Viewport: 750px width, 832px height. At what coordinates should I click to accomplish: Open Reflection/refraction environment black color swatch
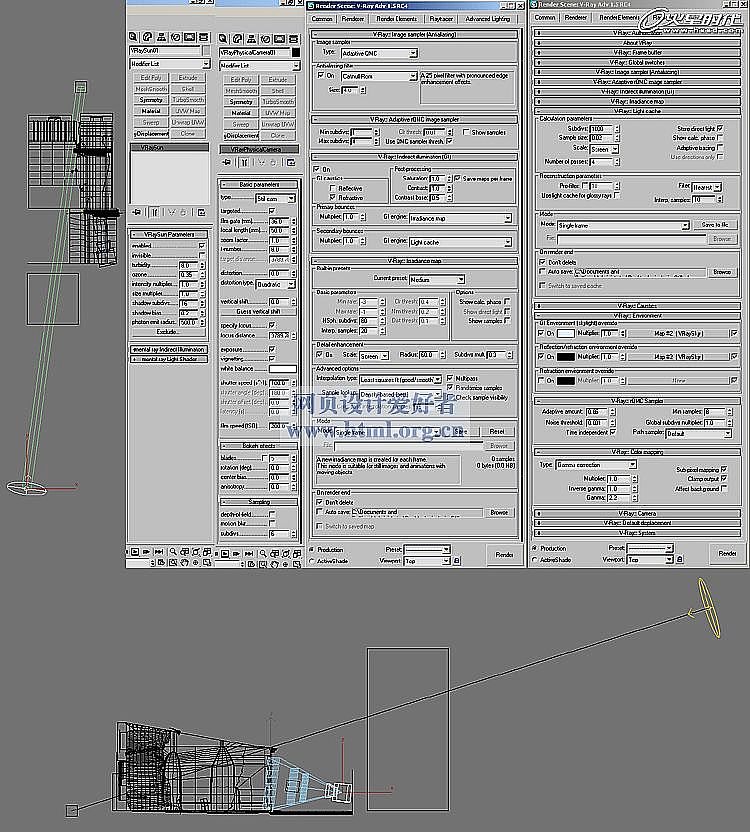pos(565,357)
